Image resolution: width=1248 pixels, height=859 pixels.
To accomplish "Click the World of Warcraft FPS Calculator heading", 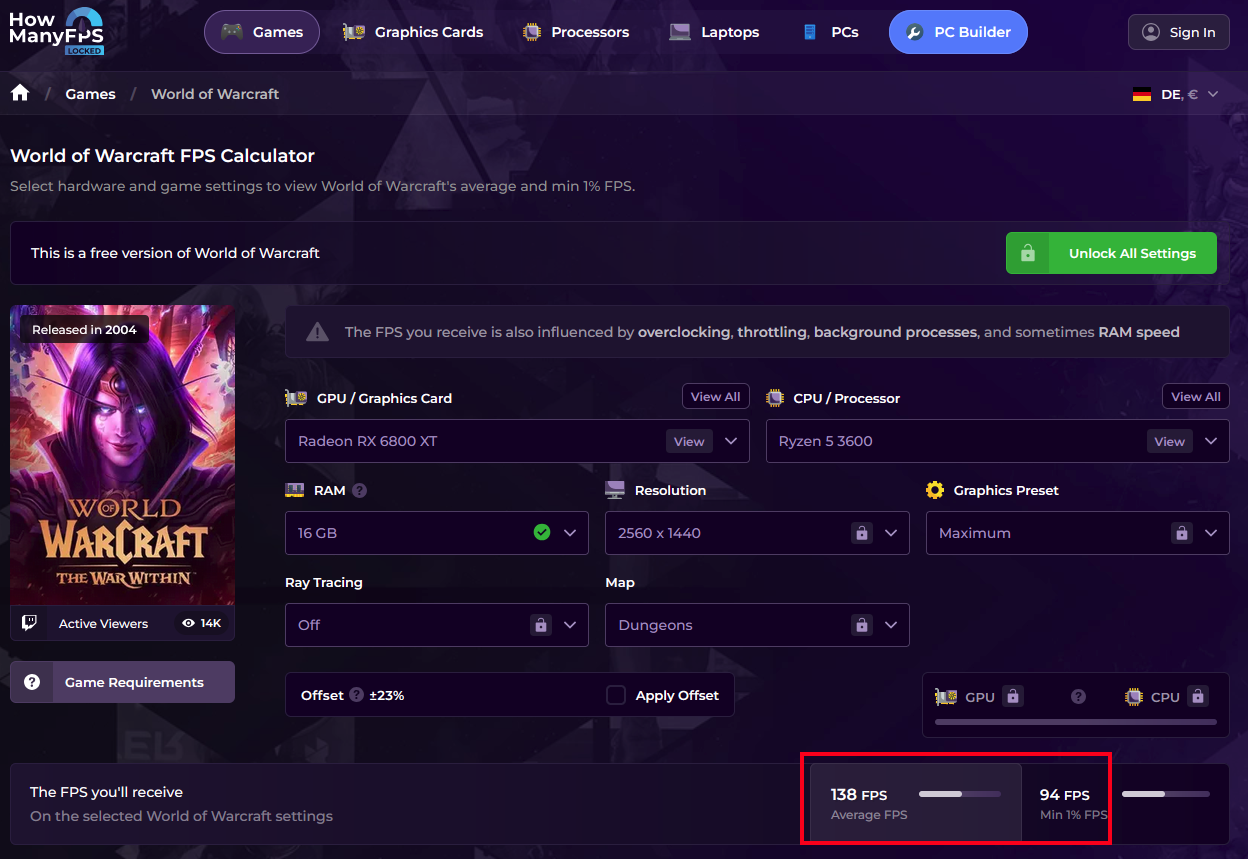I will pyautogui.click(x=163, y=156).
